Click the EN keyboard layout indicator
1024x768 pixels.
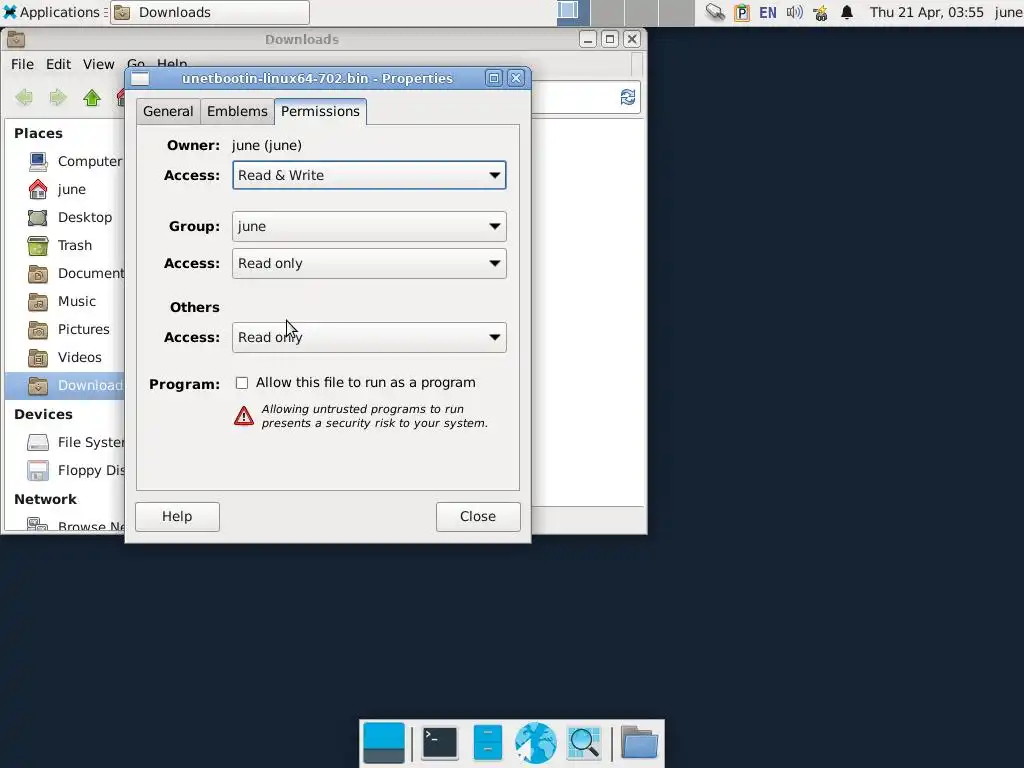(768, 12)
